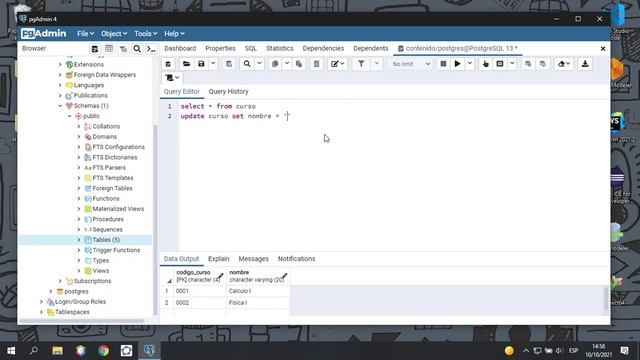
Task: Select Trigger Functions in the tree
Action: coord(116,250)
